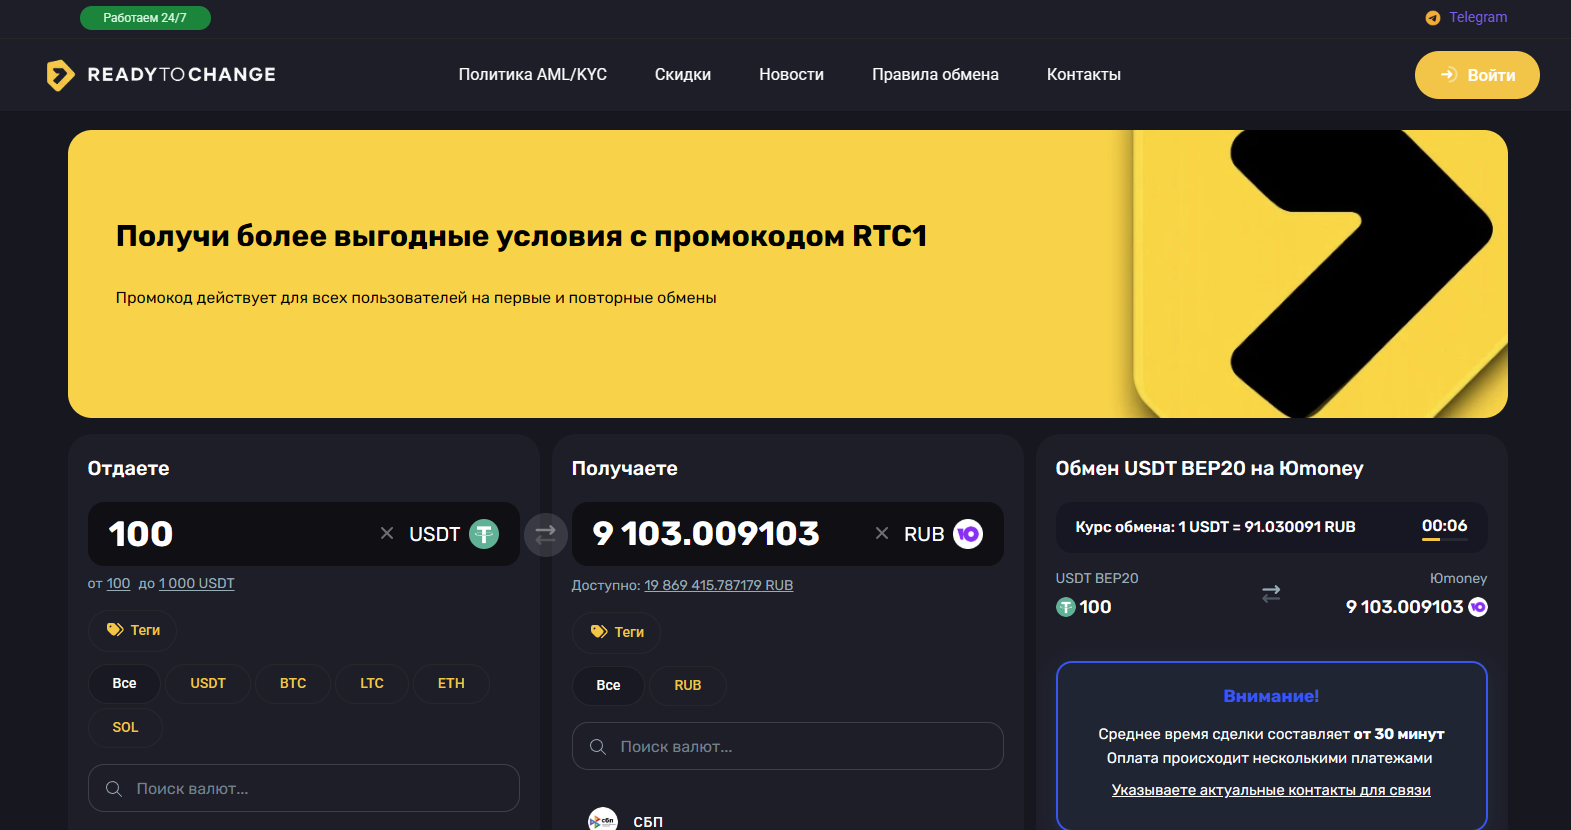The width and height of the screenshot is (1571, 830).
Task: Click Курс обмена rate text
Action: (x=1215, y=527)
